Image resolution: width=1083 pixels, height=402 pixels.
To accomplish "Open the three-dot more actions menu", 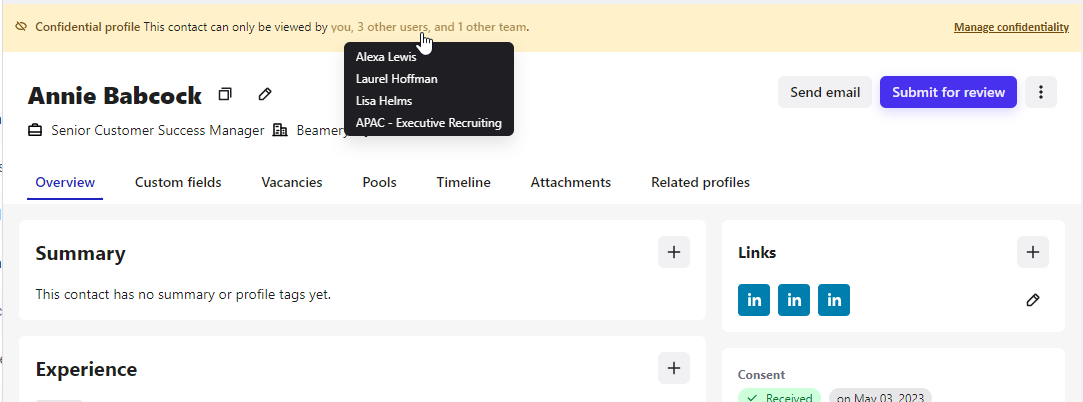I will (x=1041, y=92).
